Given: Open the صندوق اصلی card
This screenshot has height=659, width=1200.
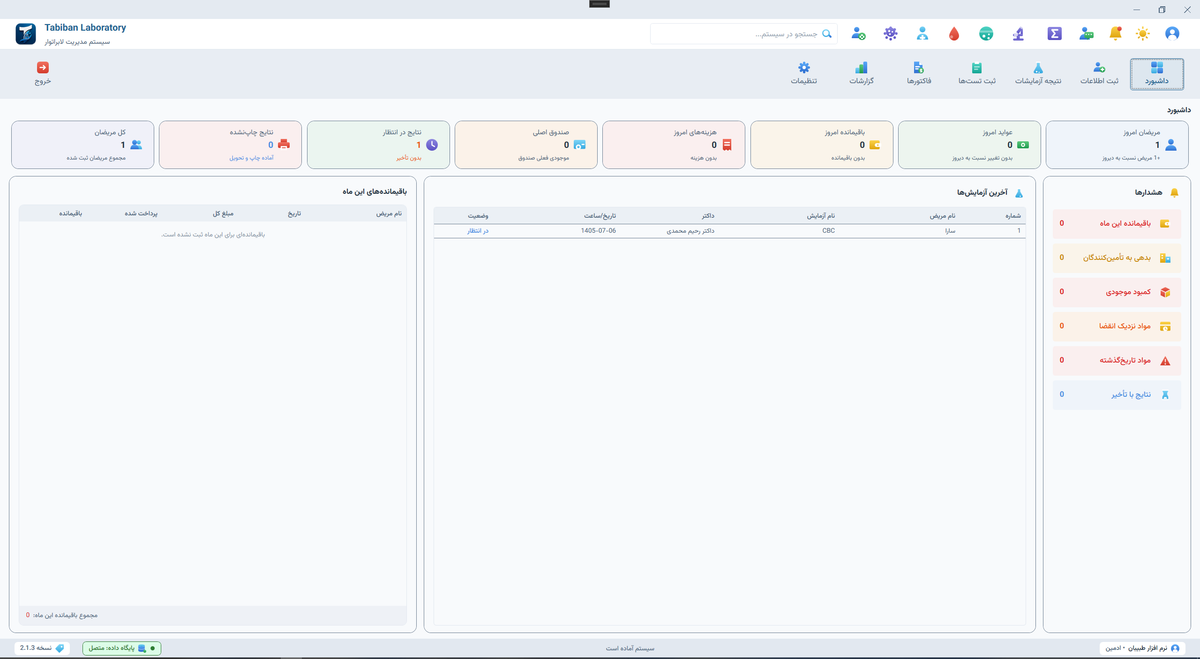Looking at the screenshot, I should pos(526,145).
